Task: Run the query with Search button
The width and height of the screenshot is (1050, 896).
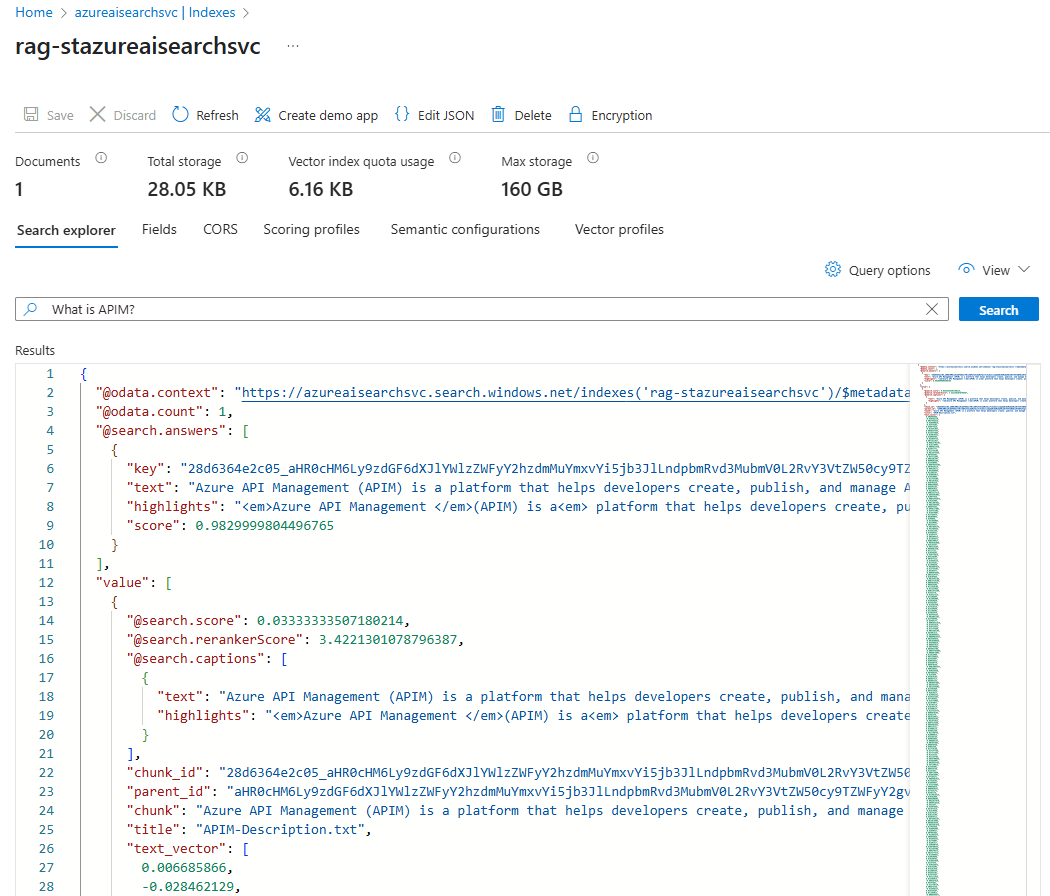Action: (998, 309)
